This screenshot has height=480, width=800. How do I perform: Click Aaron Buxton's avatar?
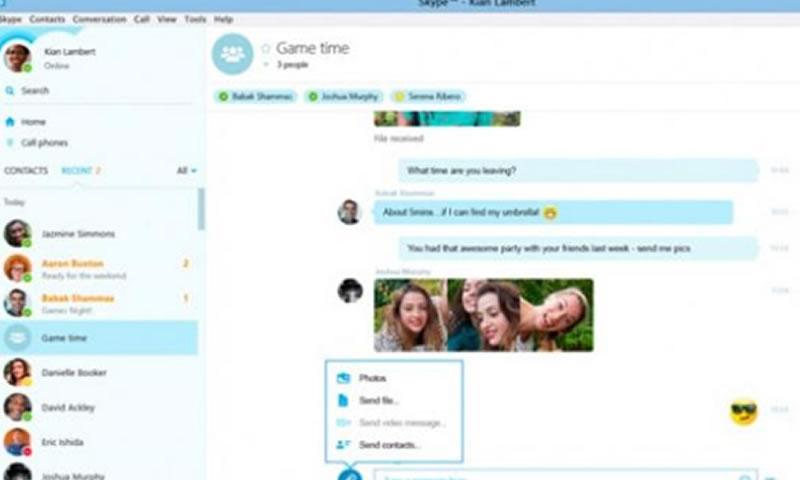(17, 268)
